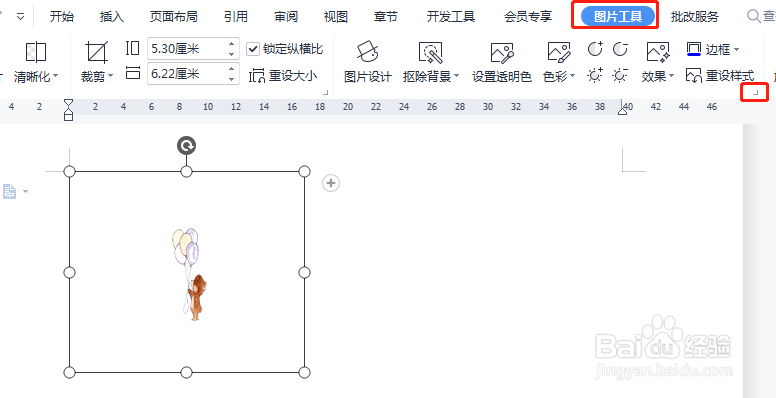Click the 色彩 color adjustment icon

[559, 52]
